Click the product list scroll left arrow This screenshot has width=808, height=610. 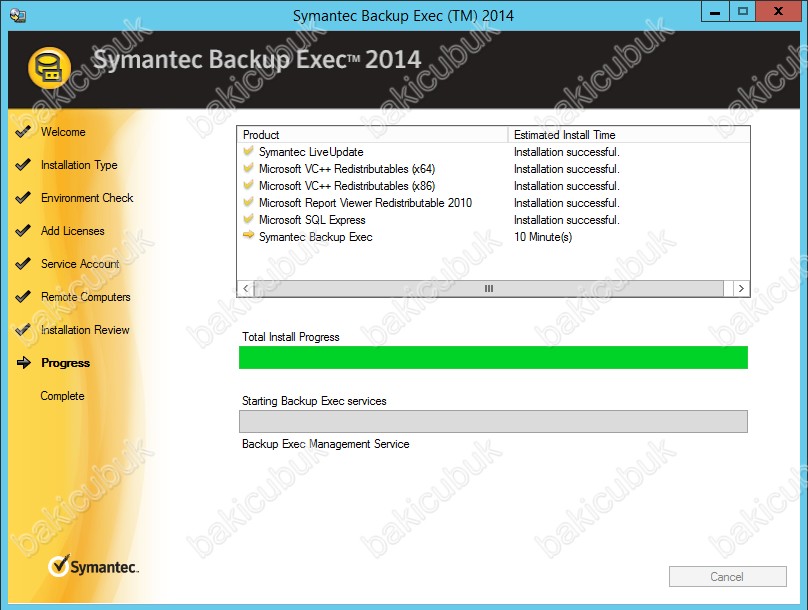[246, 289]
